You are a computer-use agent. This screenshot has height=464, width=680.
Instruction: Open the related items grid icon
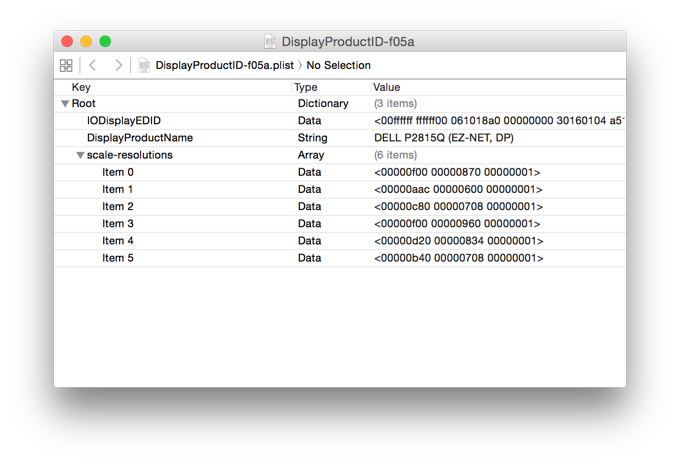pyautogui.click(x=66, y=65)
